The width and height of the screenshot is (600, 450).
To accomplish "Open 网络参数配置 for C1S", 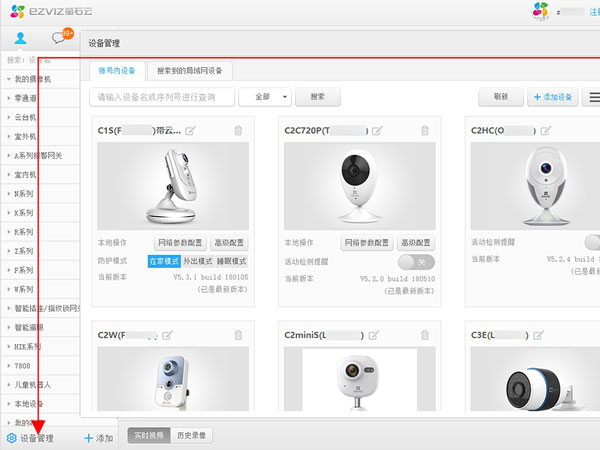I will [x=180, y=243].
